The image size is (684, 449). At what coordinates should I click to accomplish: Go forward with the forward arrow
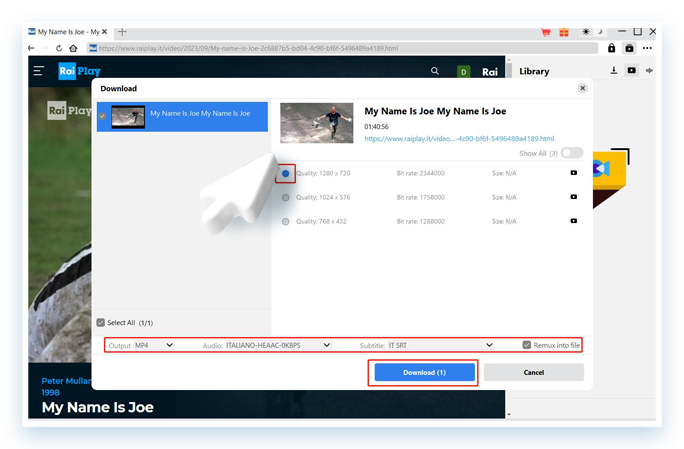tap(44, 48)
